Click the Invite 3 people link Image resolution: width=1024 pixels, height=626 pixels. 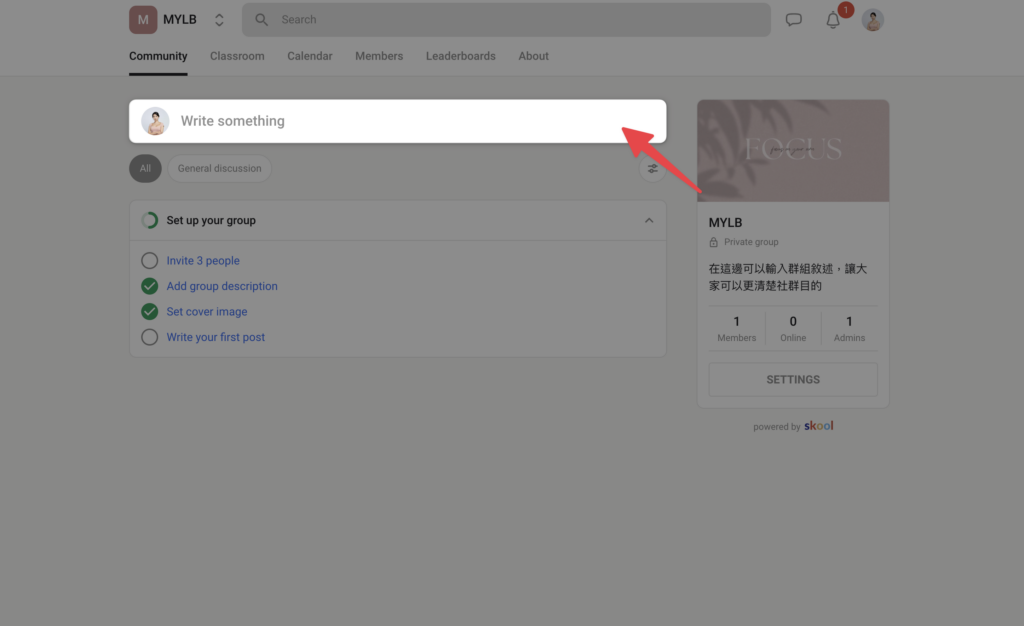tap(203, 260)
